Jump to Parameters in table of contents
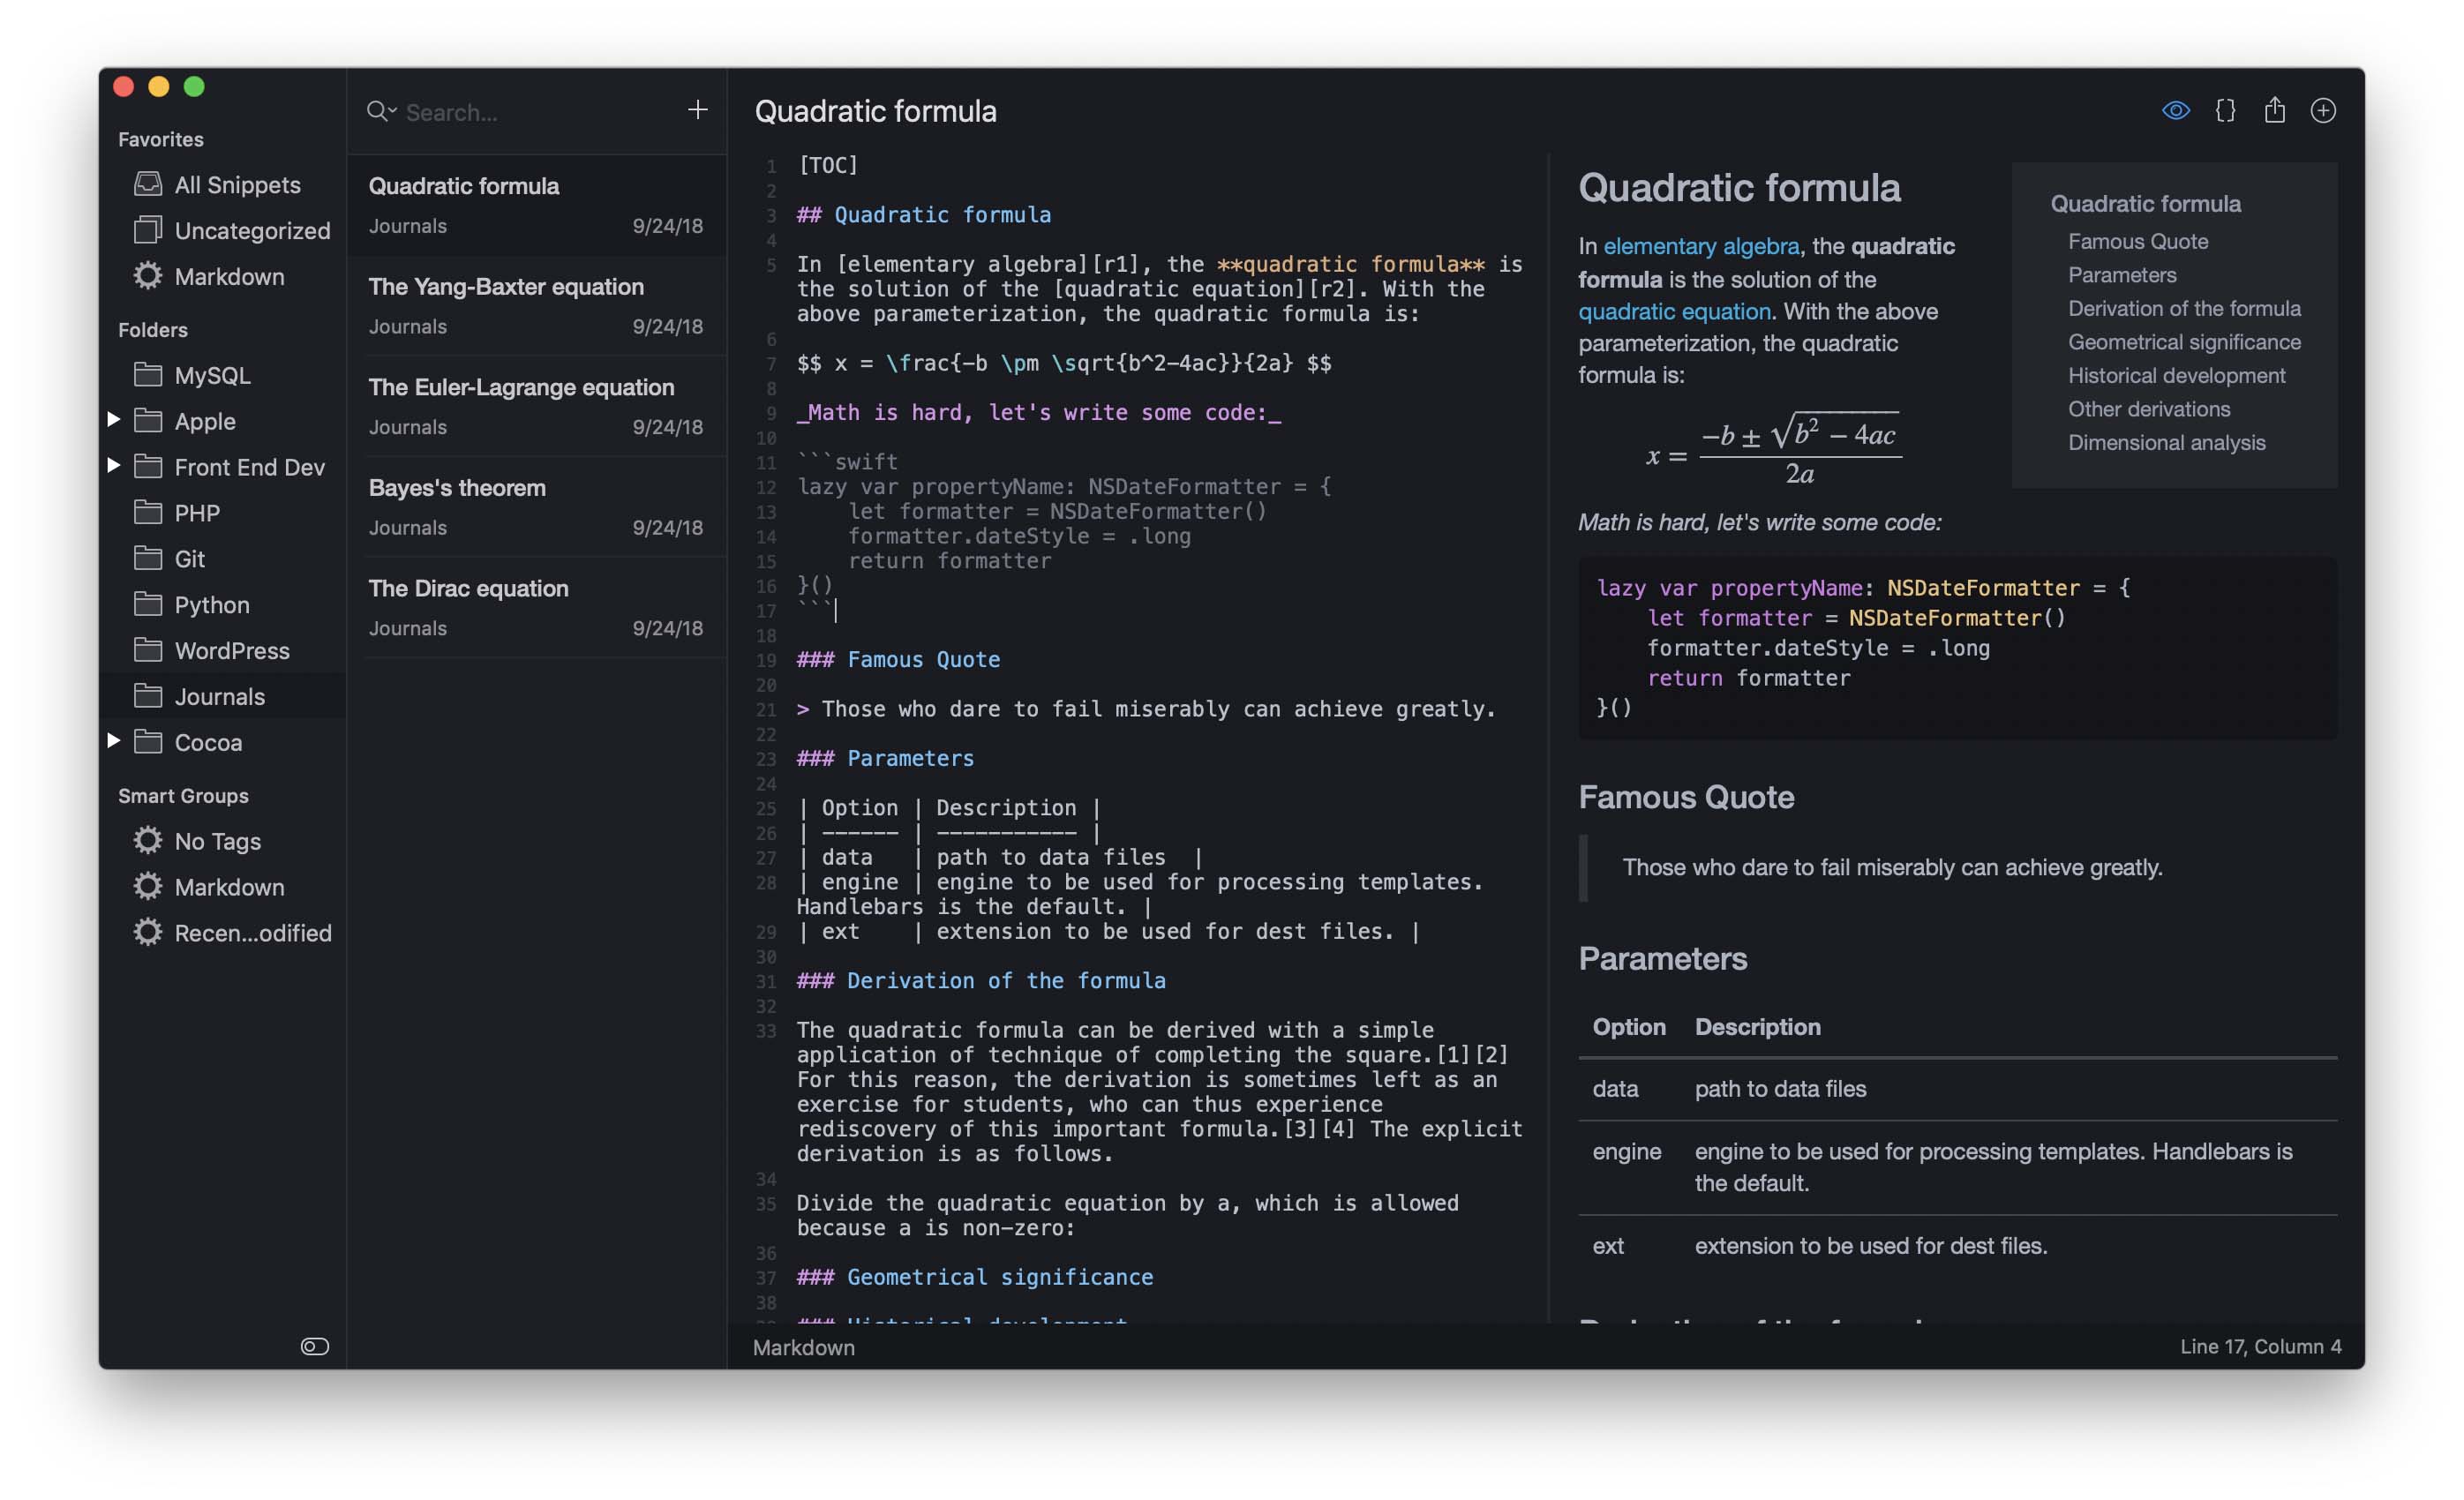 2122,275
